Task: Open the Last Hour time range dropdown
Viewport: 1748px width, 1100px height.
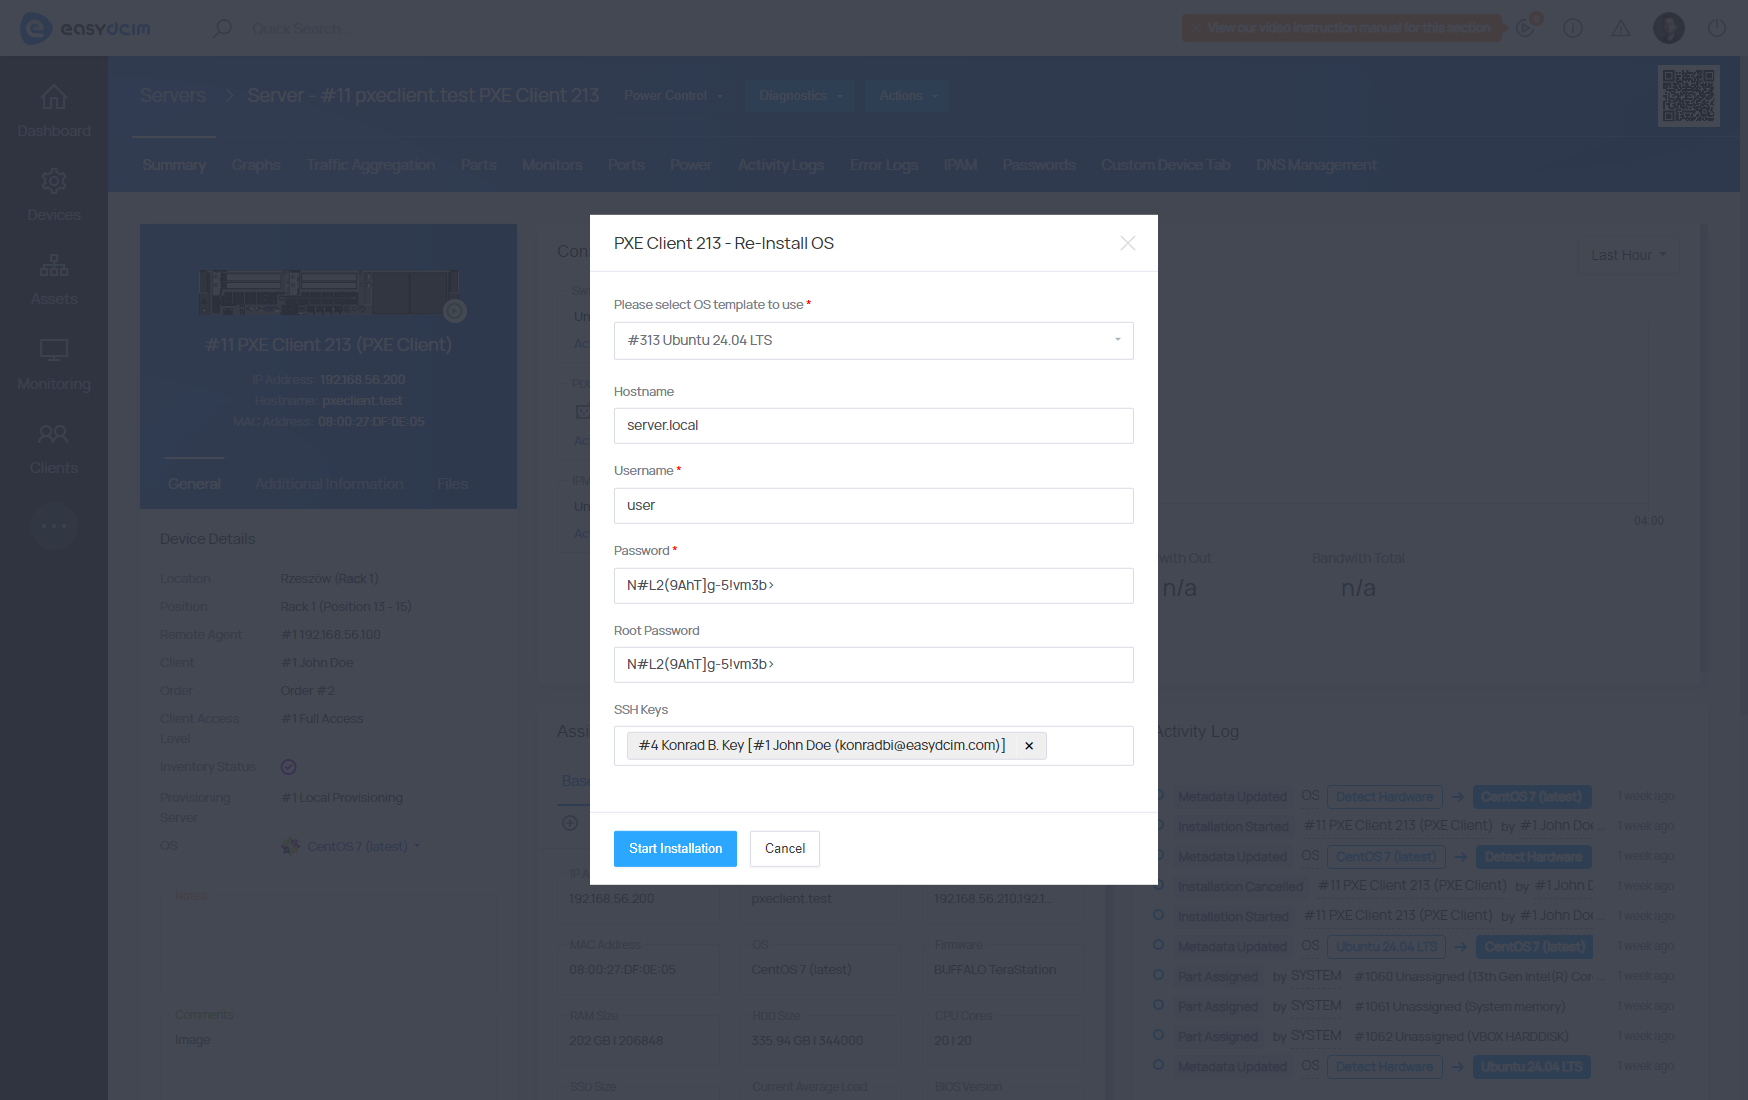Action: 1628,255
